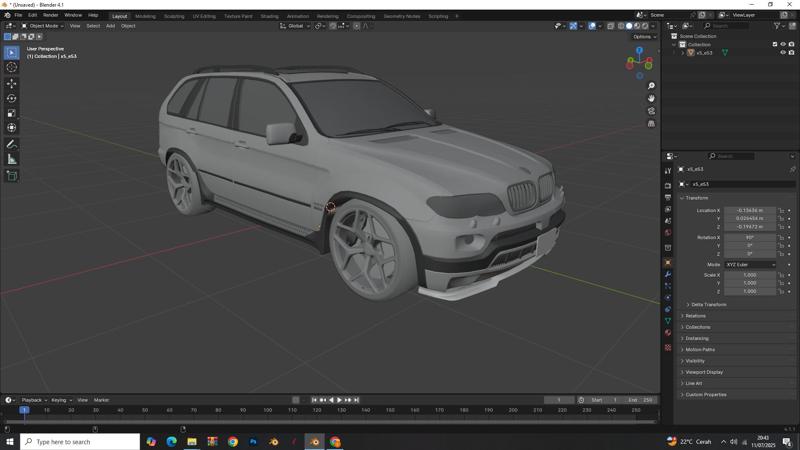Open the Render properties tab
Screen dimensions: 800x450
click(x=668, y=186)
